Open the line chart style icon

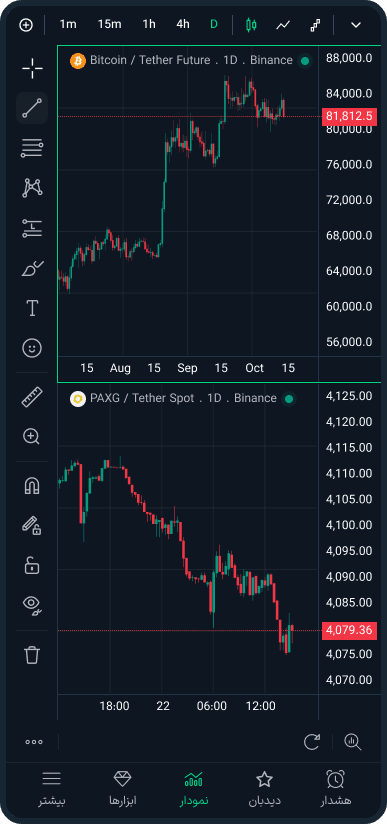283,25
